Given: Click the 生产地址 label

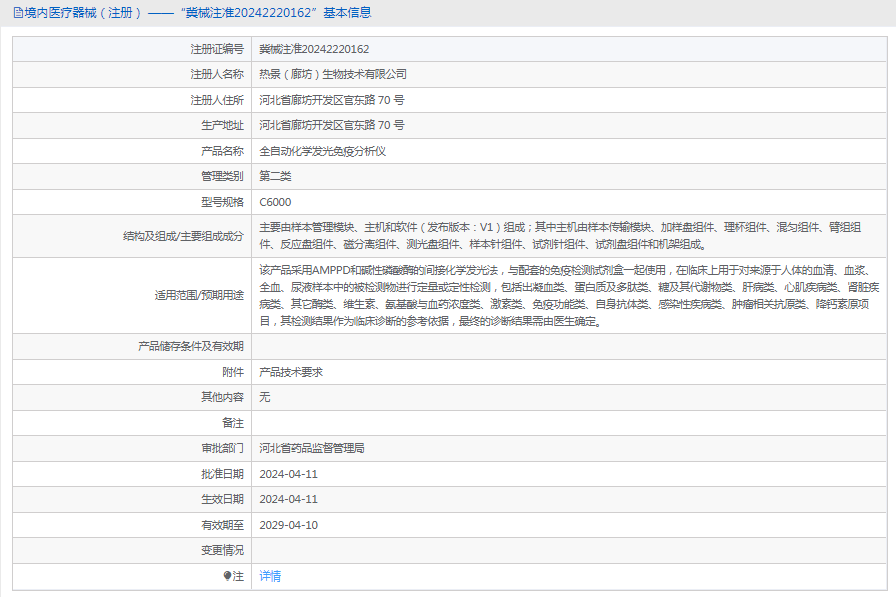Looking at the screenshot, I should click(222, 125).
